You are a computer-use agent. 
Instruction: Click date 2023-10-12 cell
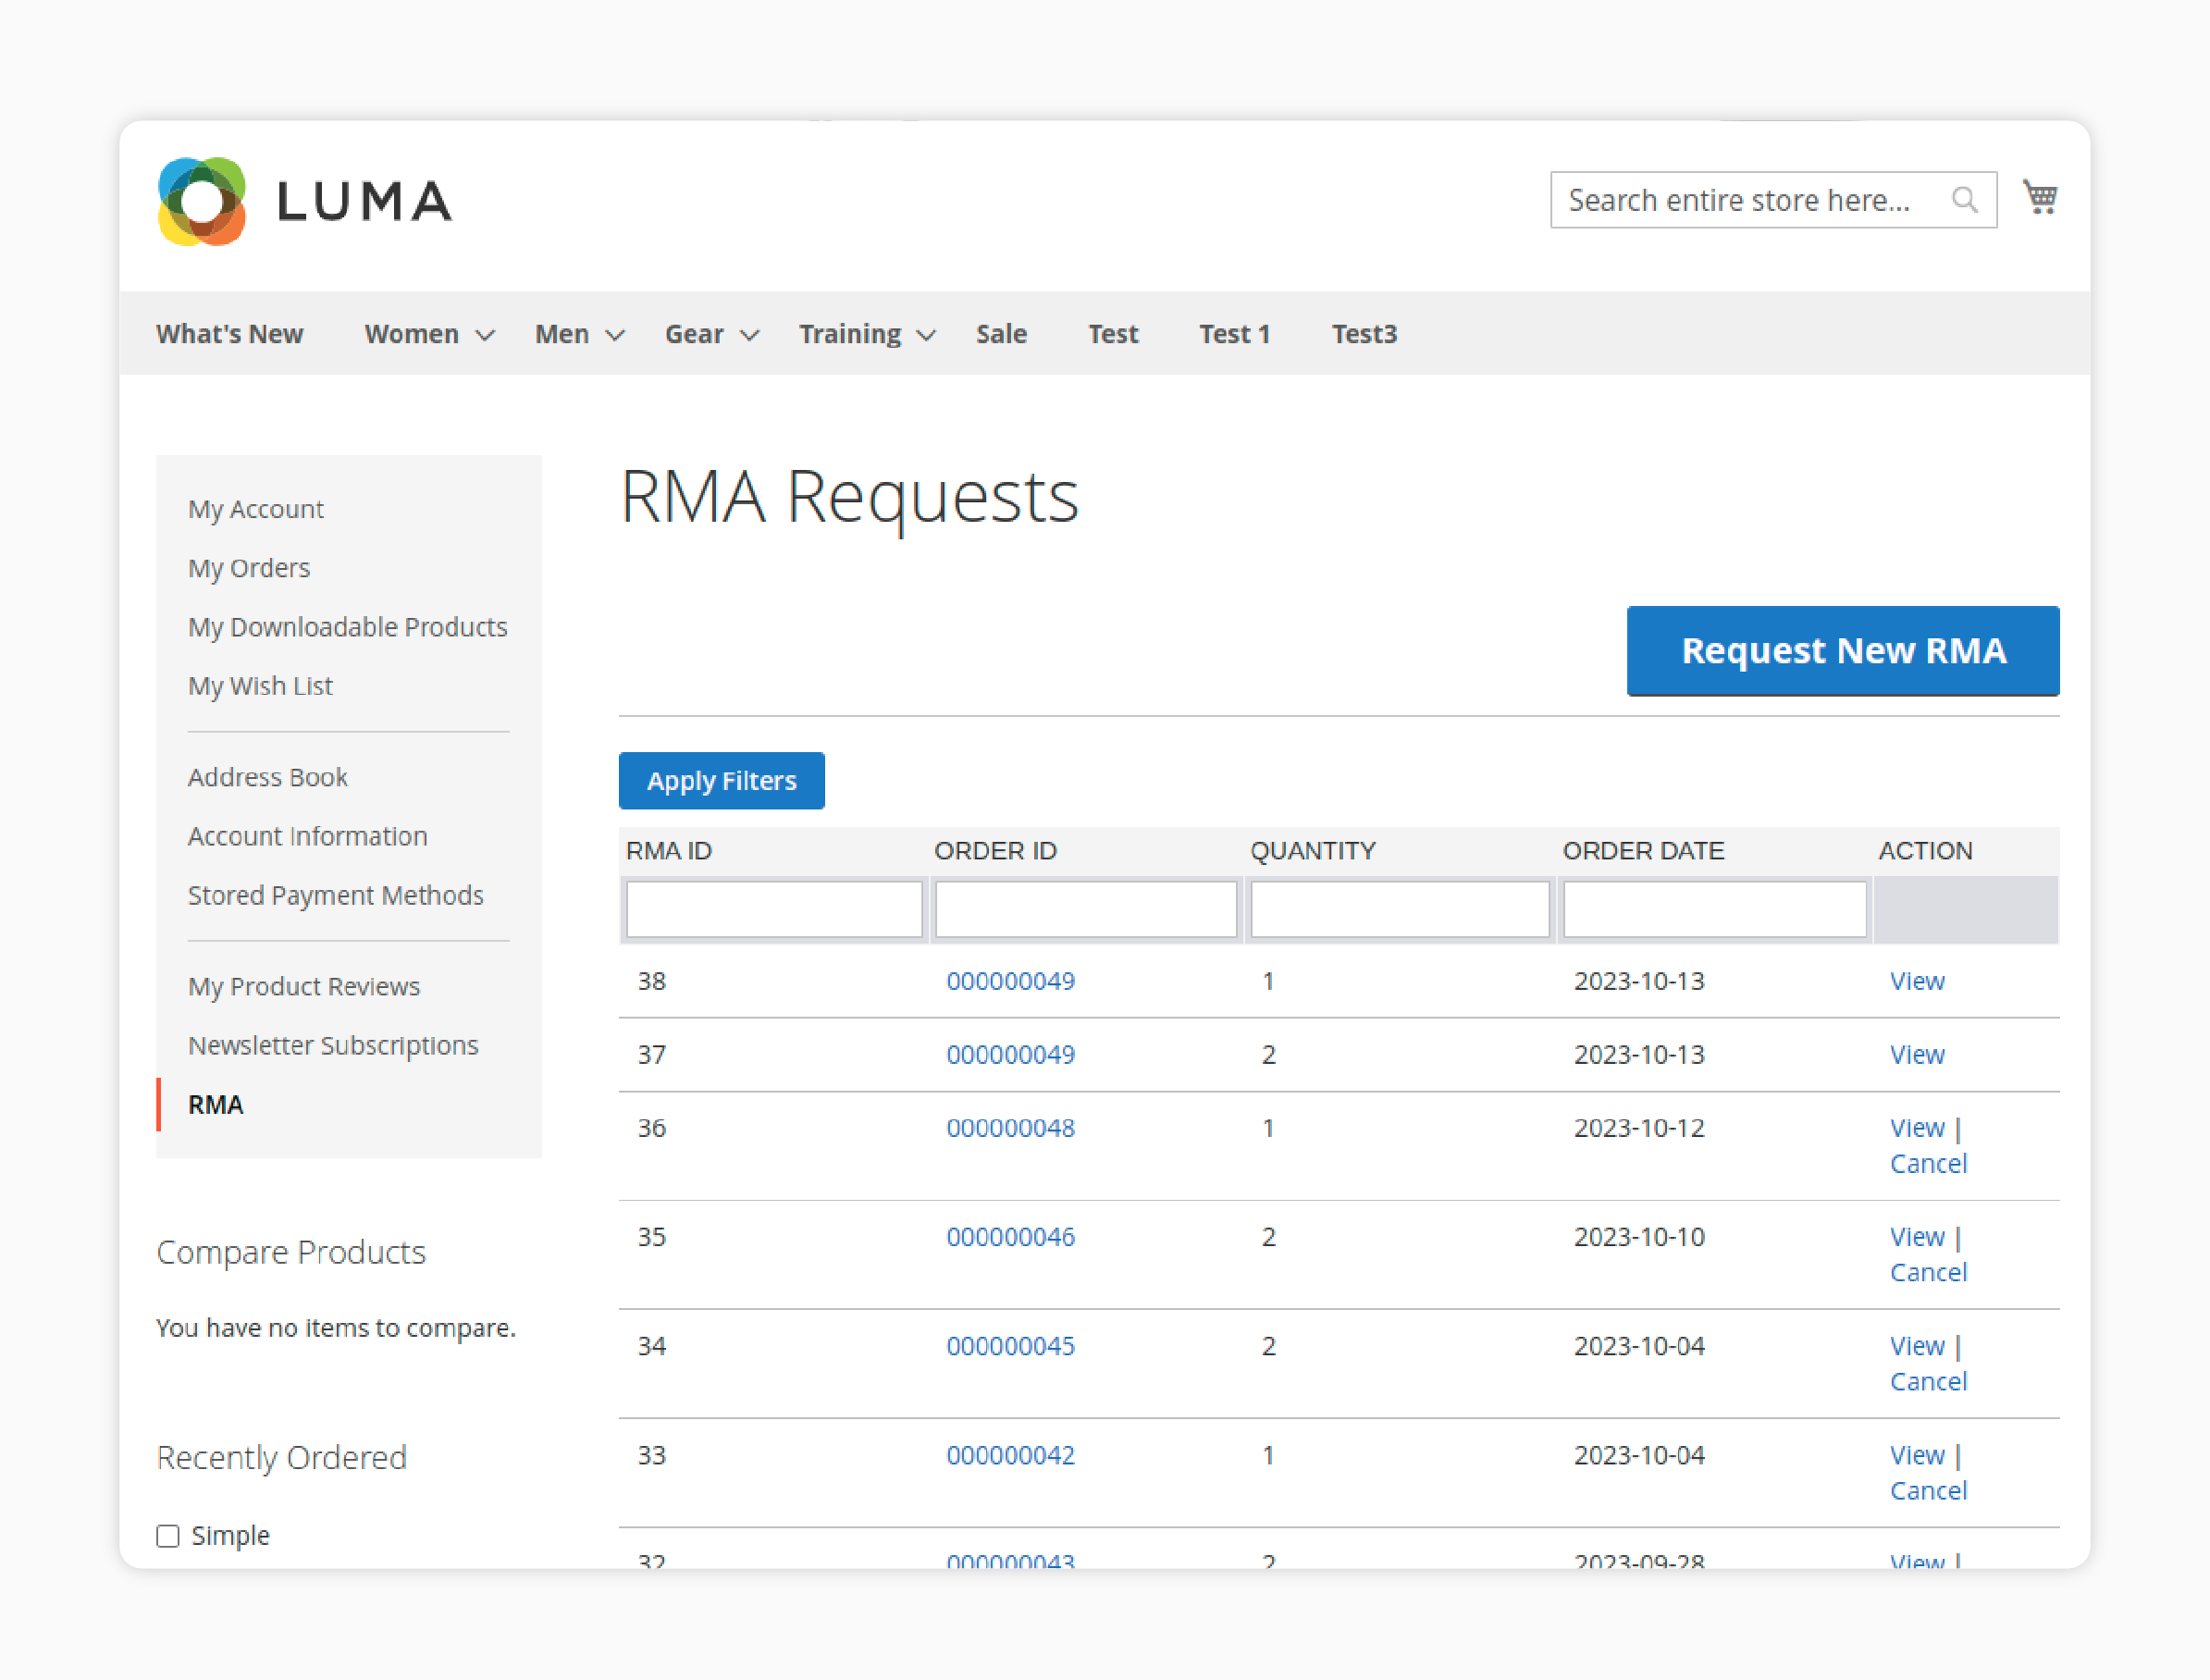point(1639,1128)
